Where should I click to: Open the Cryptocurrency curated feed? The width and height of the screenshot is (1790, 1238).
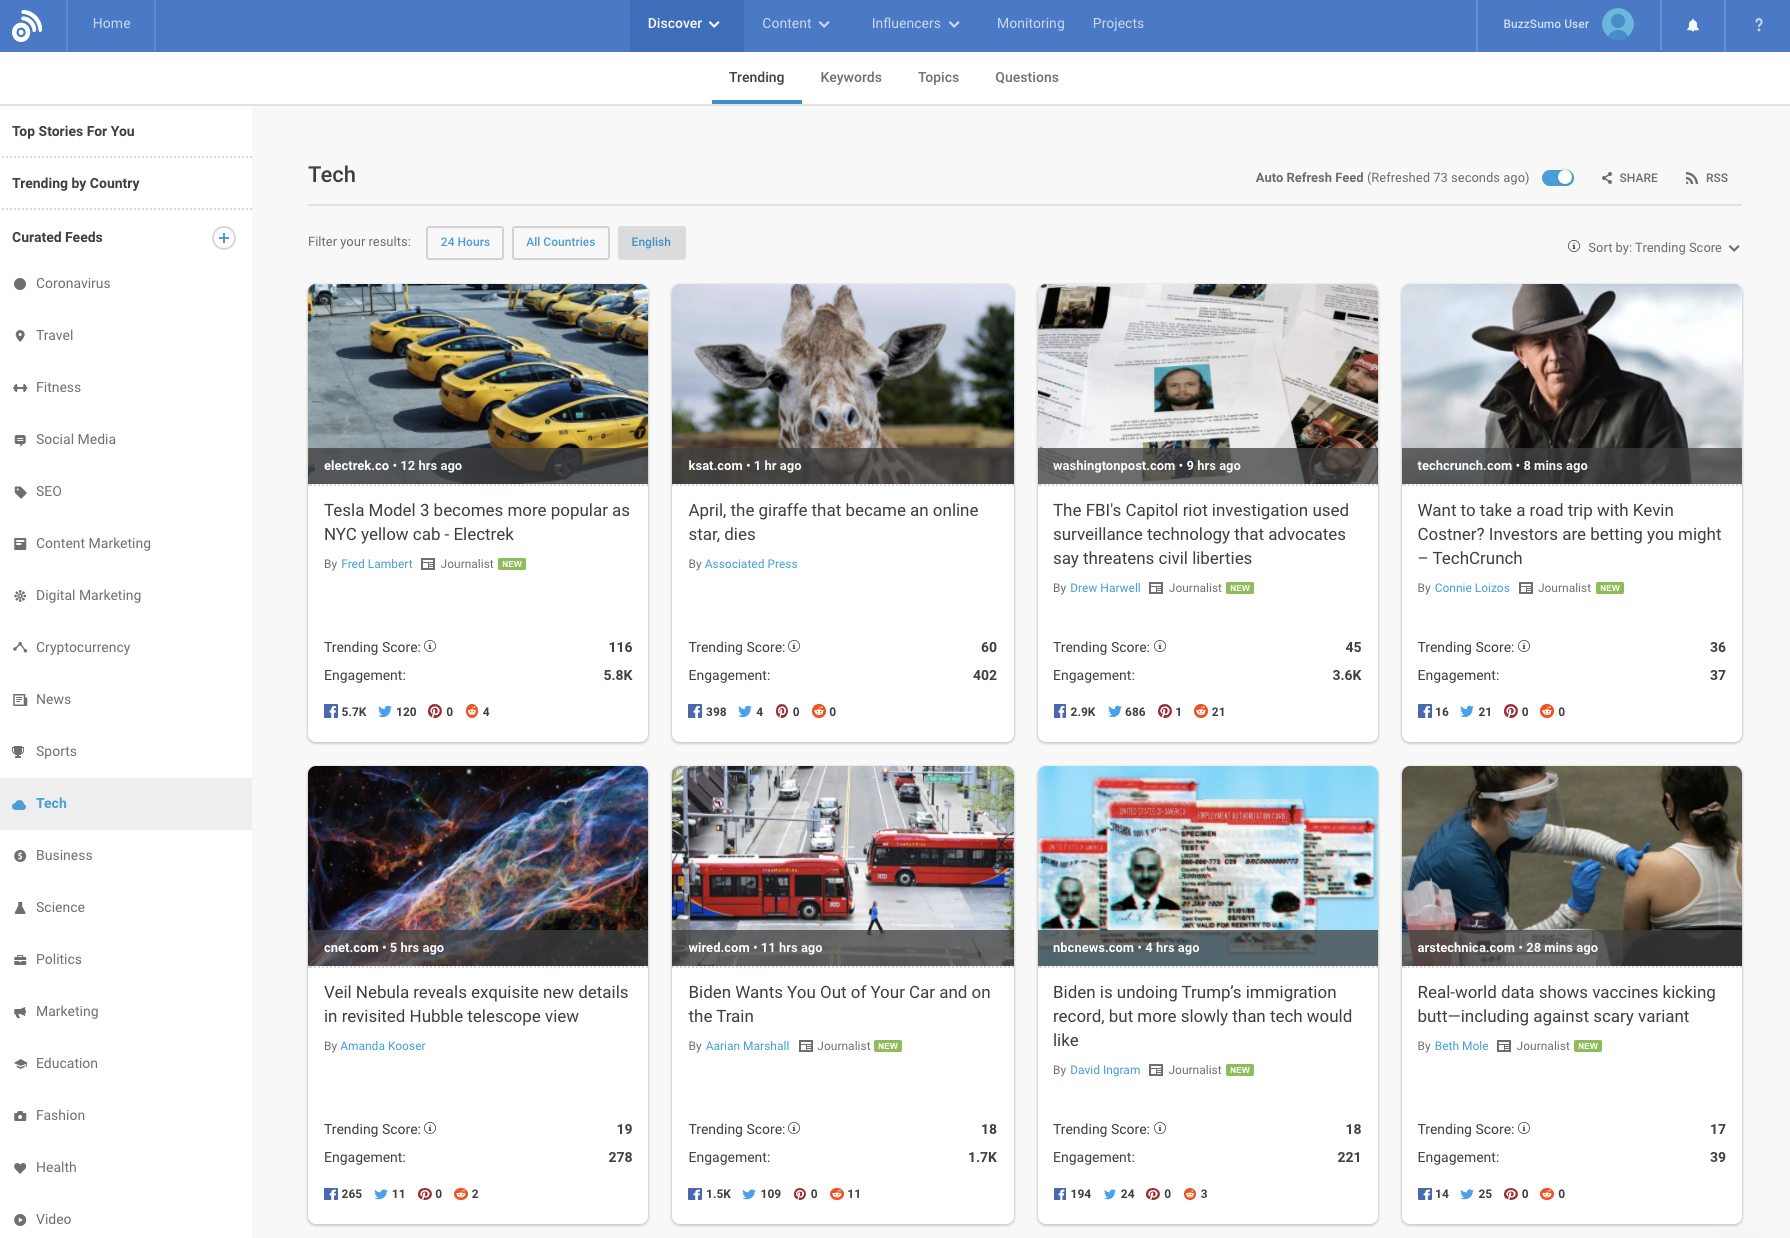click(82, 647)
